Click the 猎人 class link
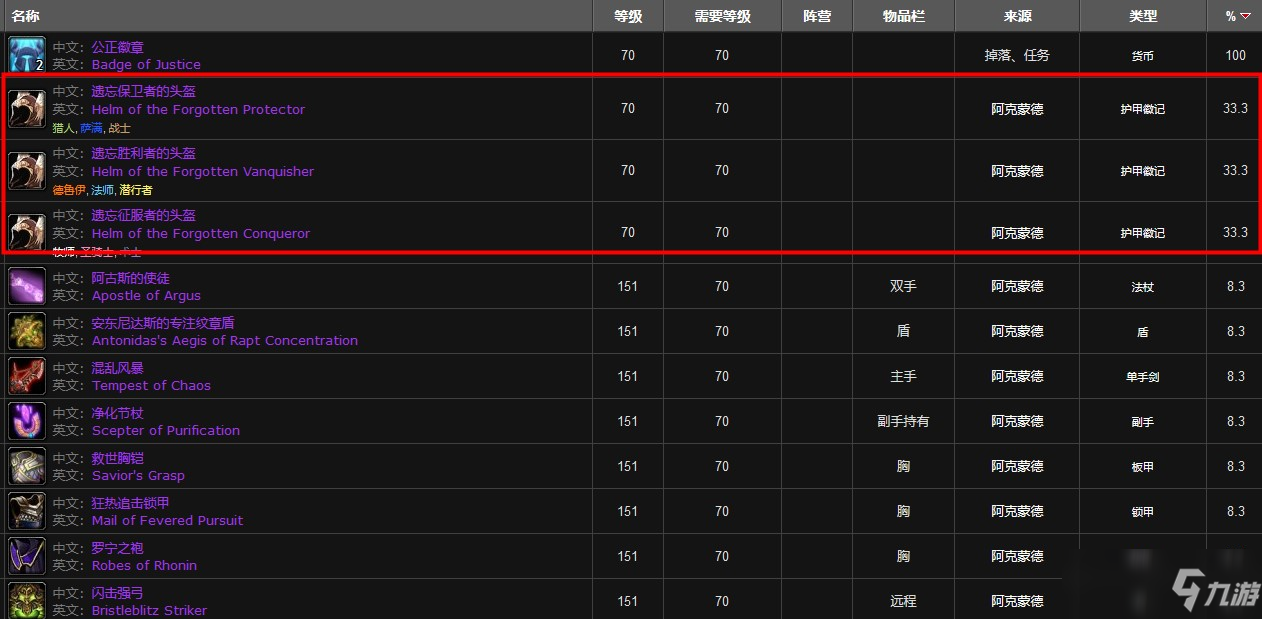Image resolution: width=1262 pixels, height=619 pixels. coord(64,128)
